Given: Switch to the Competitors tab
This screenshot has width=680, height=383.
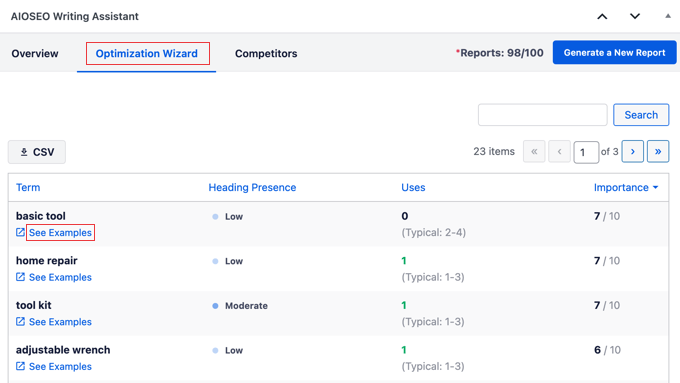Looking at the screenshot, I should pos(266,53).
